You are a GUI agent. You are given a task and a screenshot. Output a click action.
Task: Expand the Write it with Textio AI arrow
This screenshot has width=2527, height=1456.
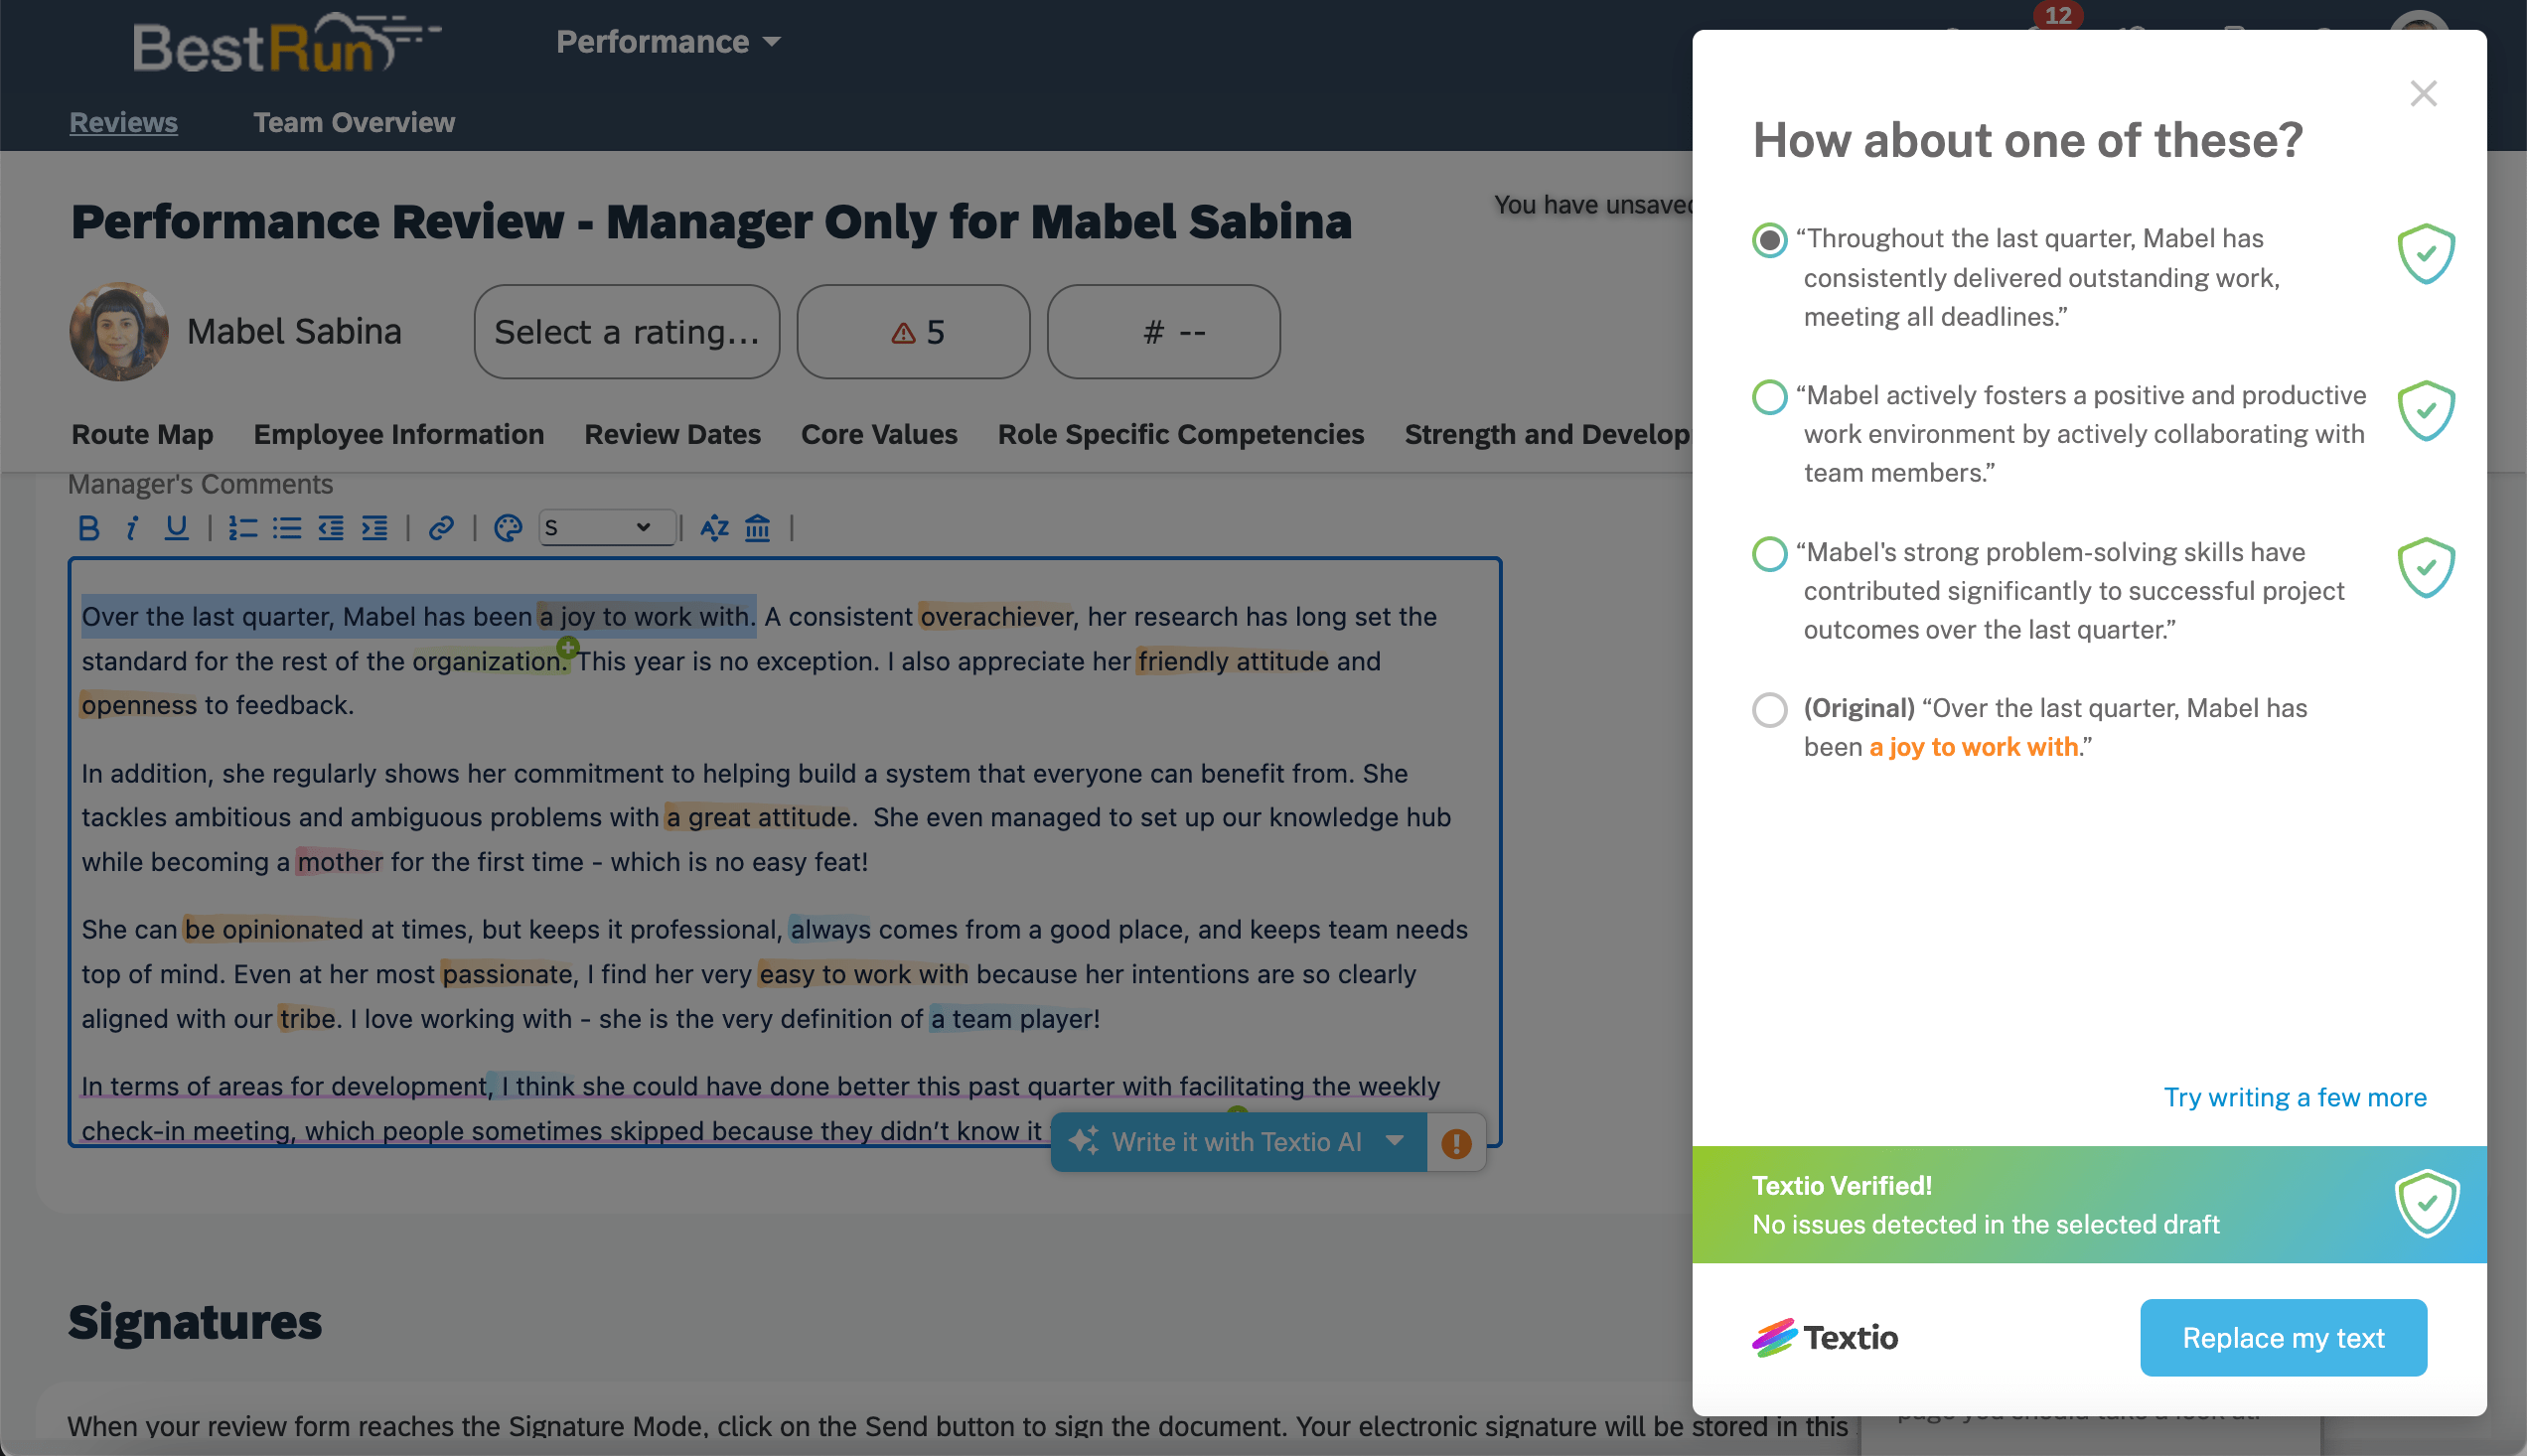coord(1395,1141)
